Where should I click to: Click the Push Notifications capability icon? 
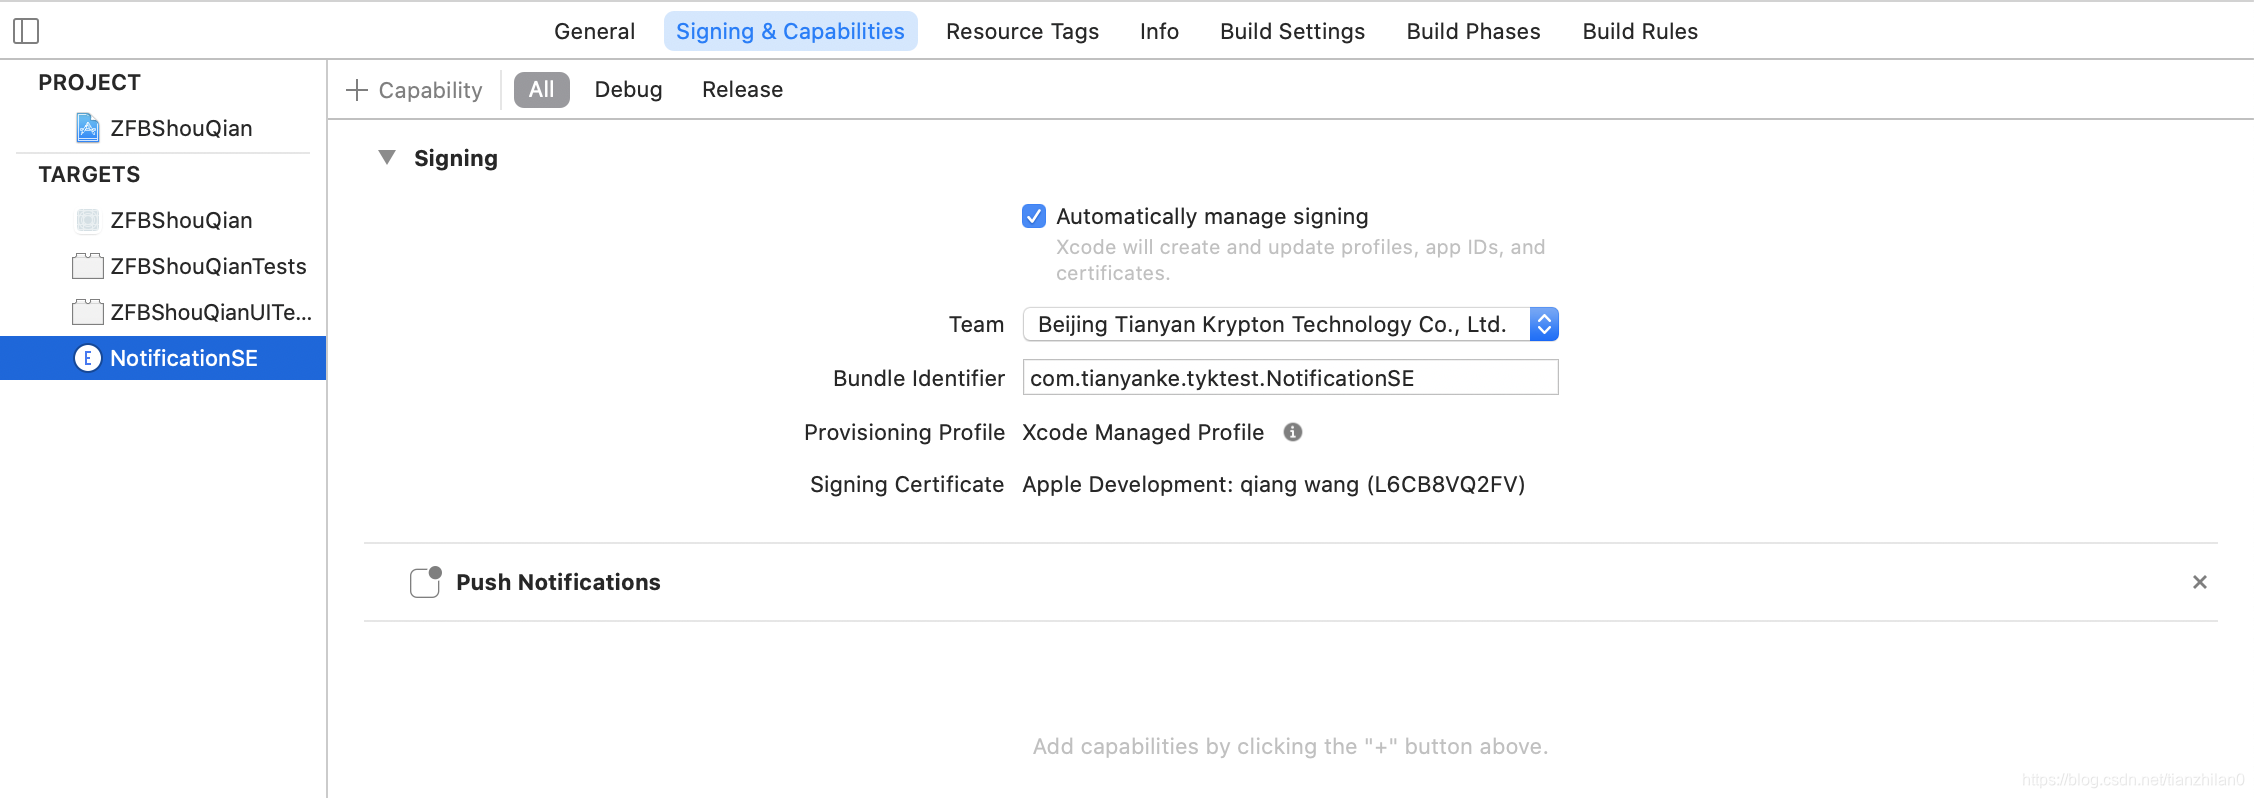pyautogui.click(x=426, y=582)
